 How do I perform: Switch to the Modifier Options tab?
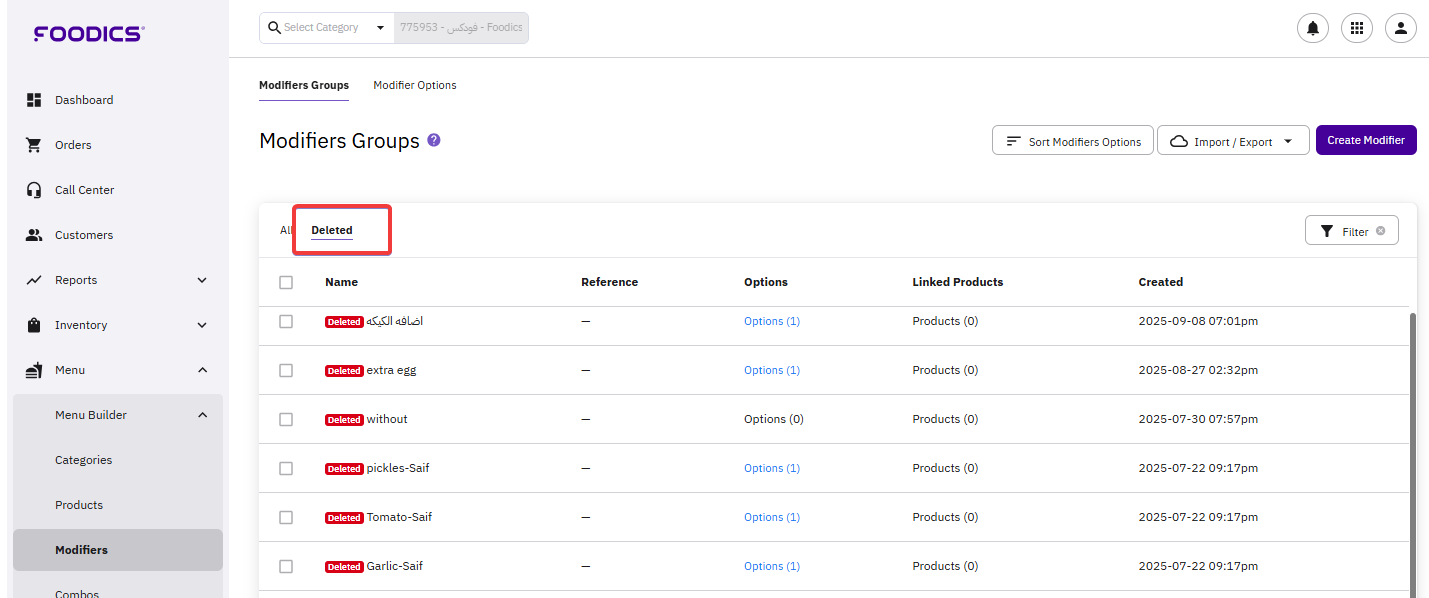[415, 85]
